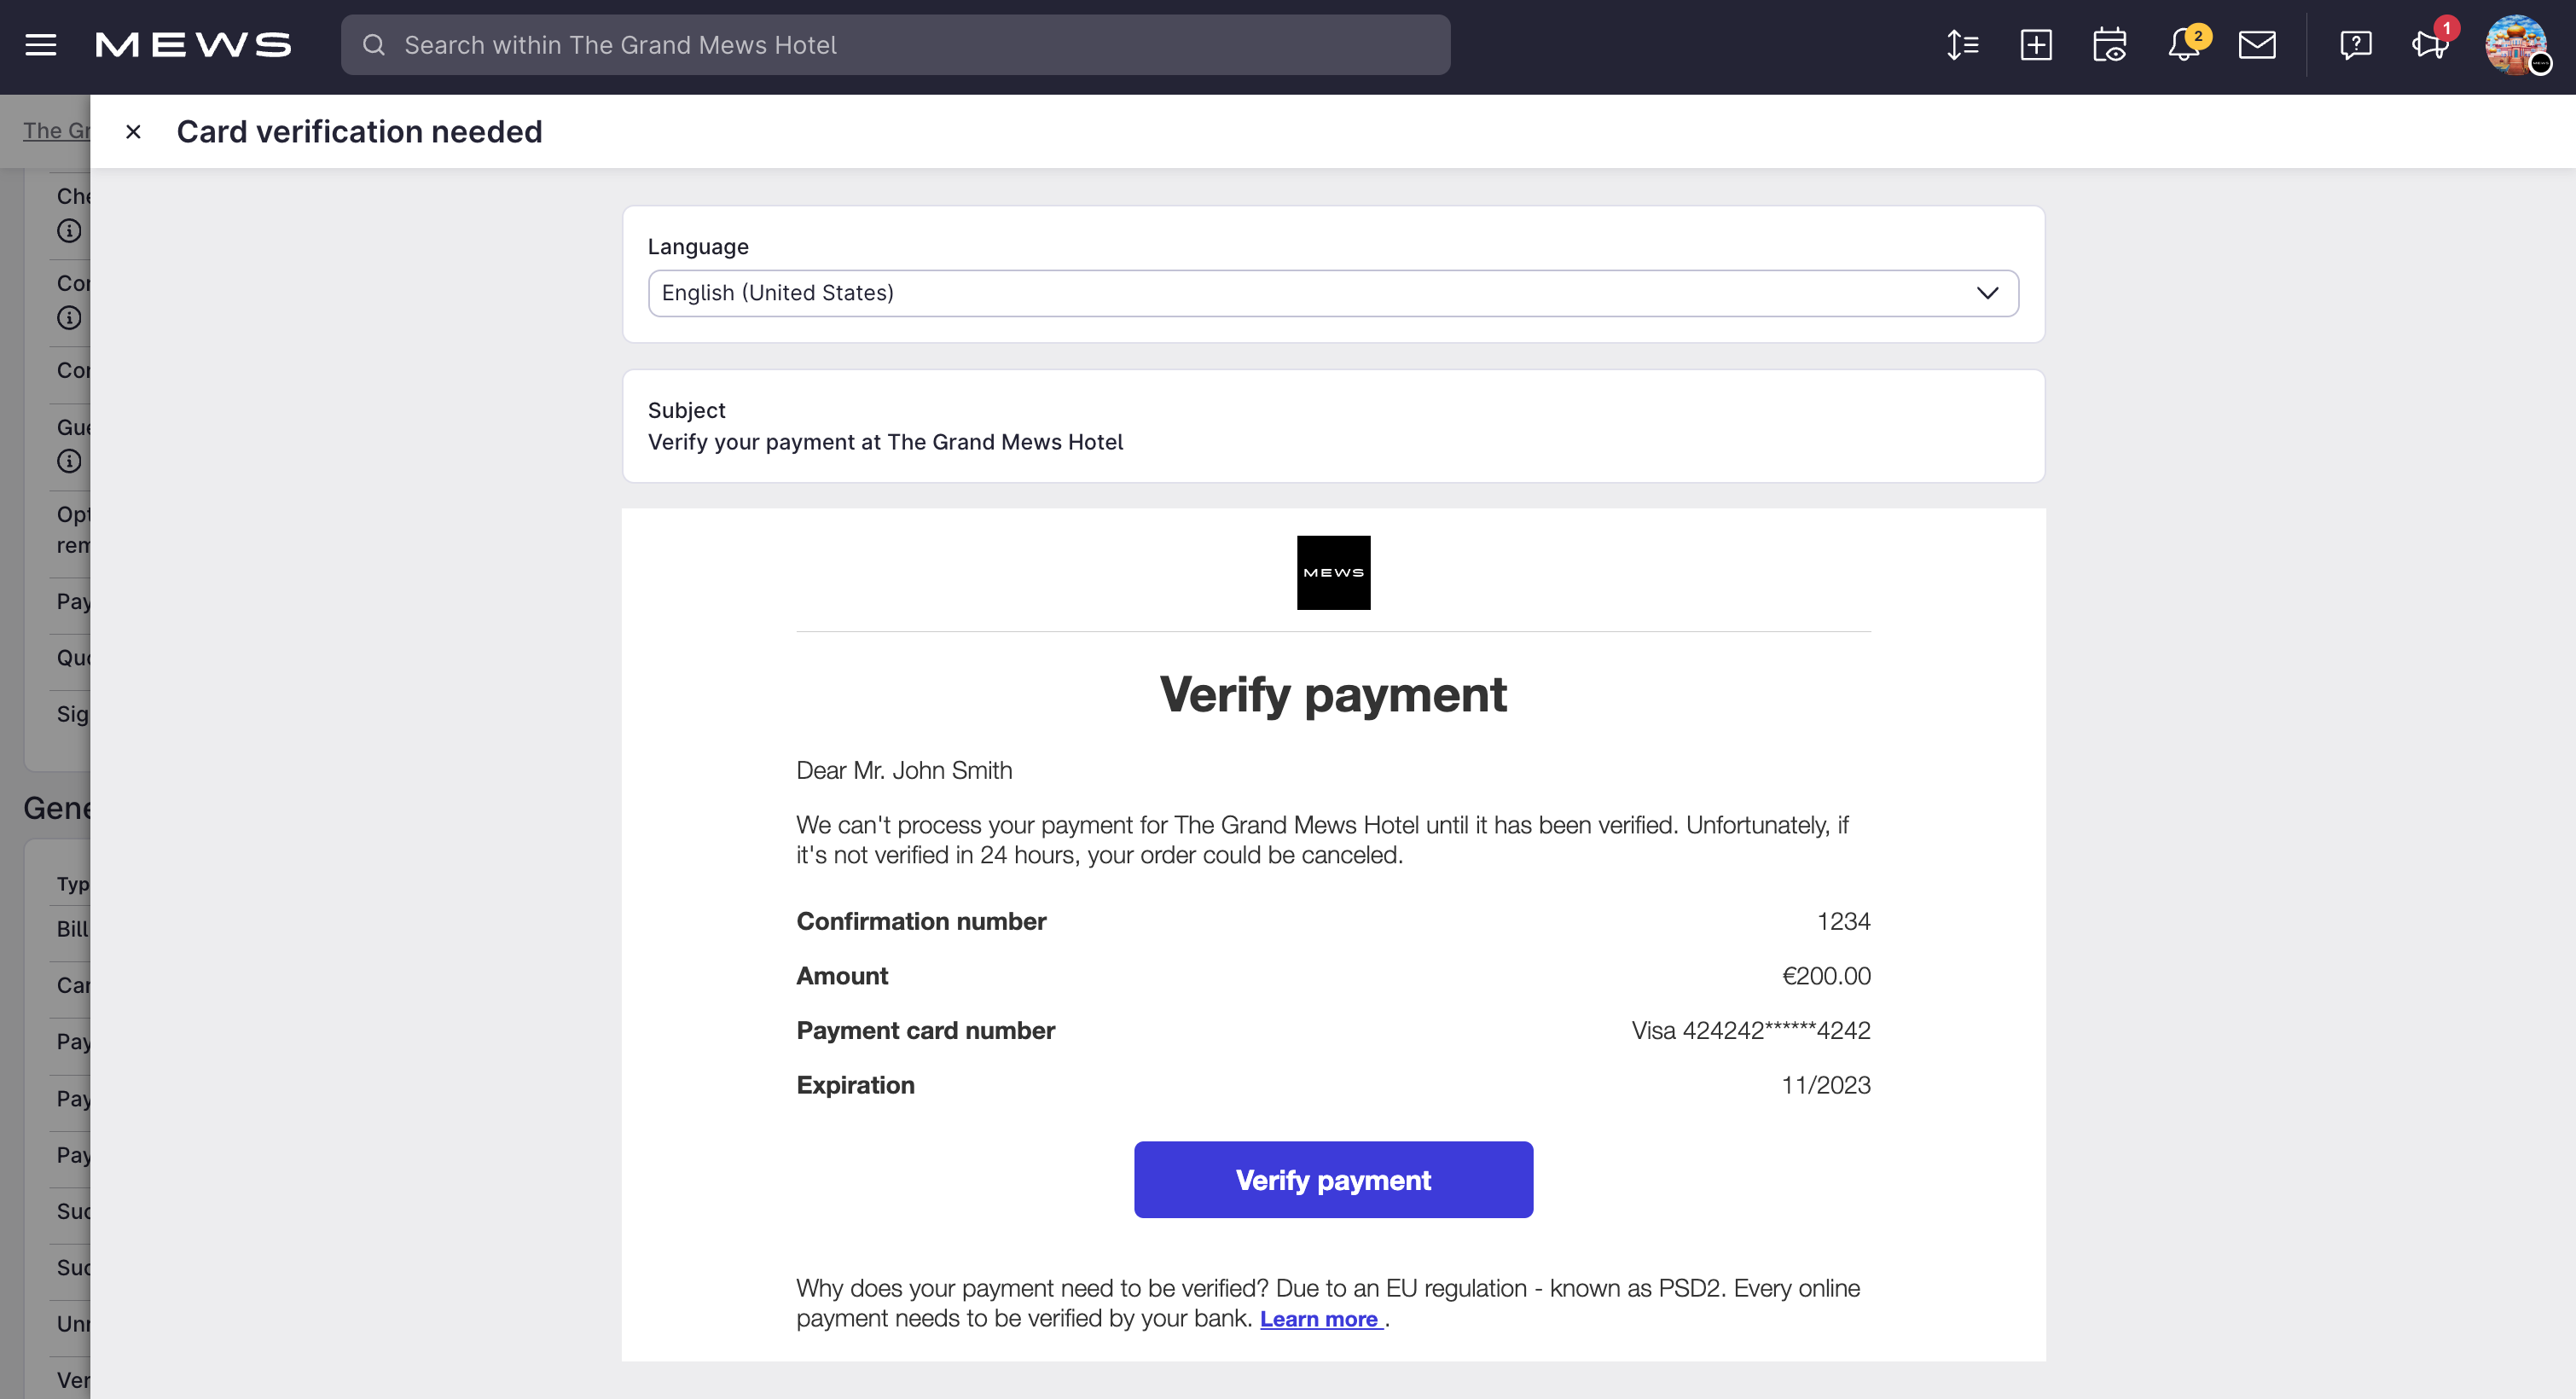The width and height of the screenshot is (2576, 1399).
Task: Click the Mews logo in email preview
Action: (x=1333, y=573)
